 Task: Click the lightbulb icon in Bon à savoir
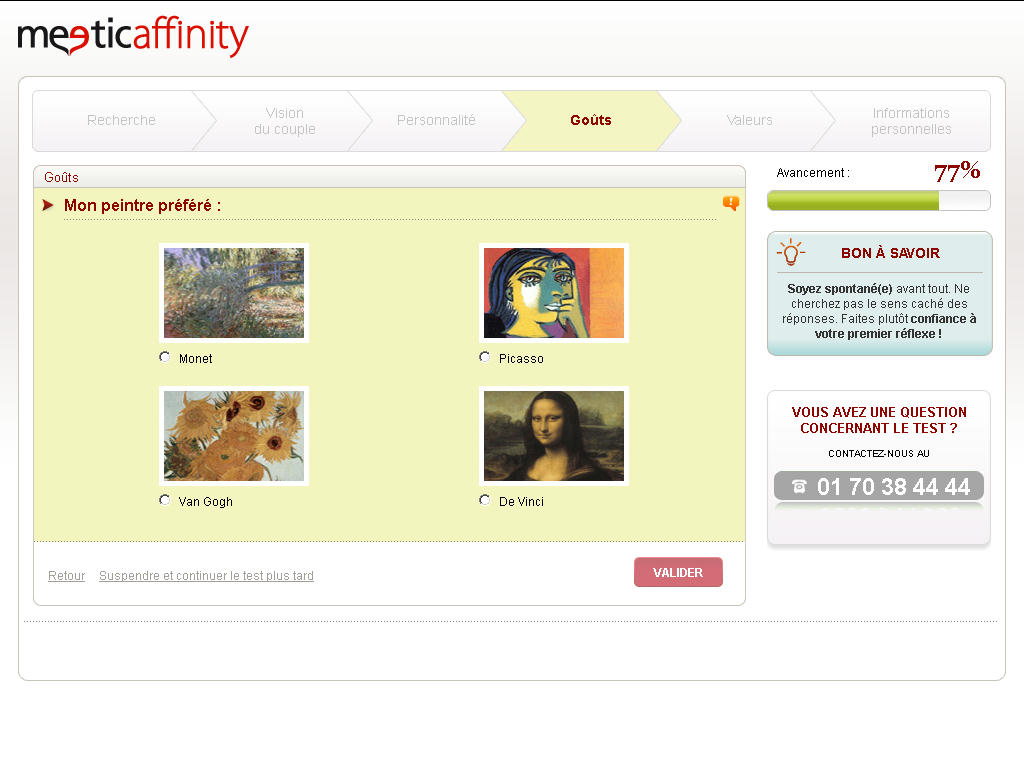pos(791,252)
